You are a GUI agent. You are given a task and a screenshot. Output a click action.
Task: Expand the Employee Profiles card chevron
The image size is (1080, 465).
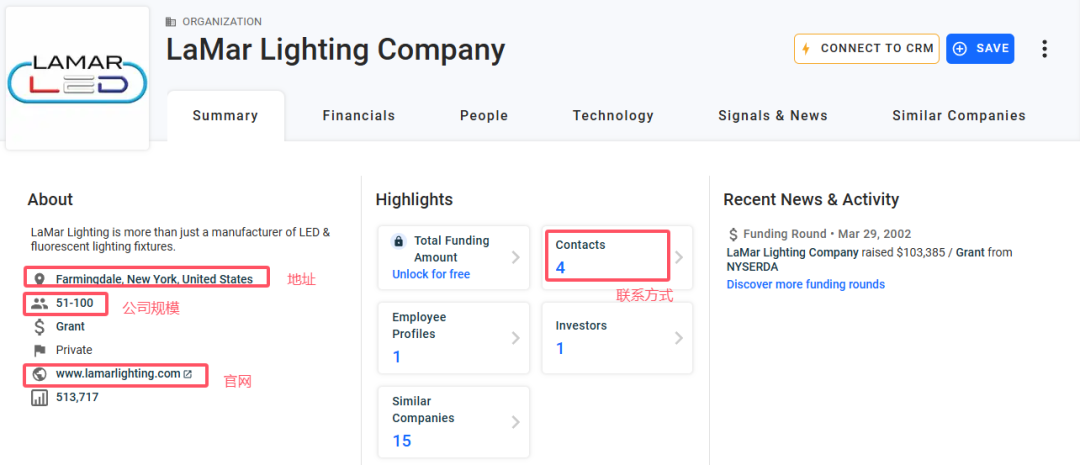coord(516,338)
